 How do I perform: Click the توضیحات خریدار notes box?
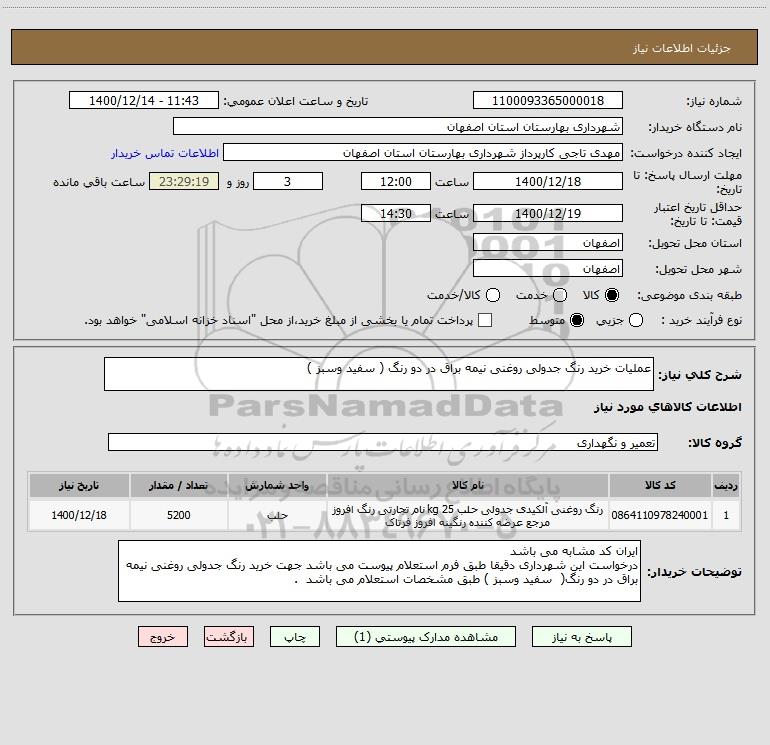[x=379, y=571]
